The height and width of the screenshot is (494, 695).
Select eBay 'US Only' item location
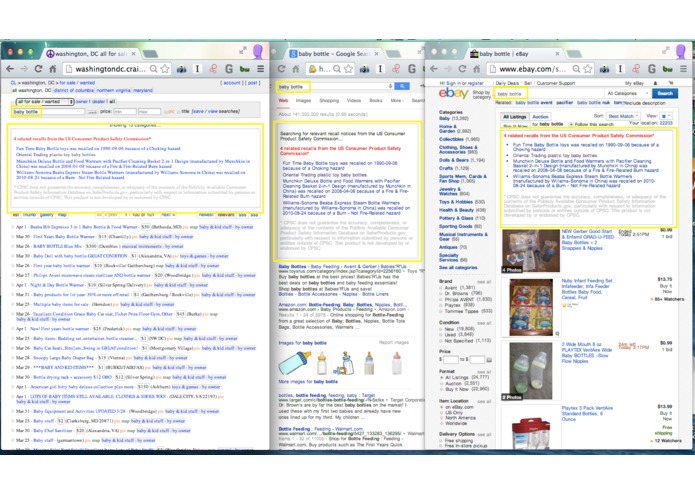click(441, 412)
